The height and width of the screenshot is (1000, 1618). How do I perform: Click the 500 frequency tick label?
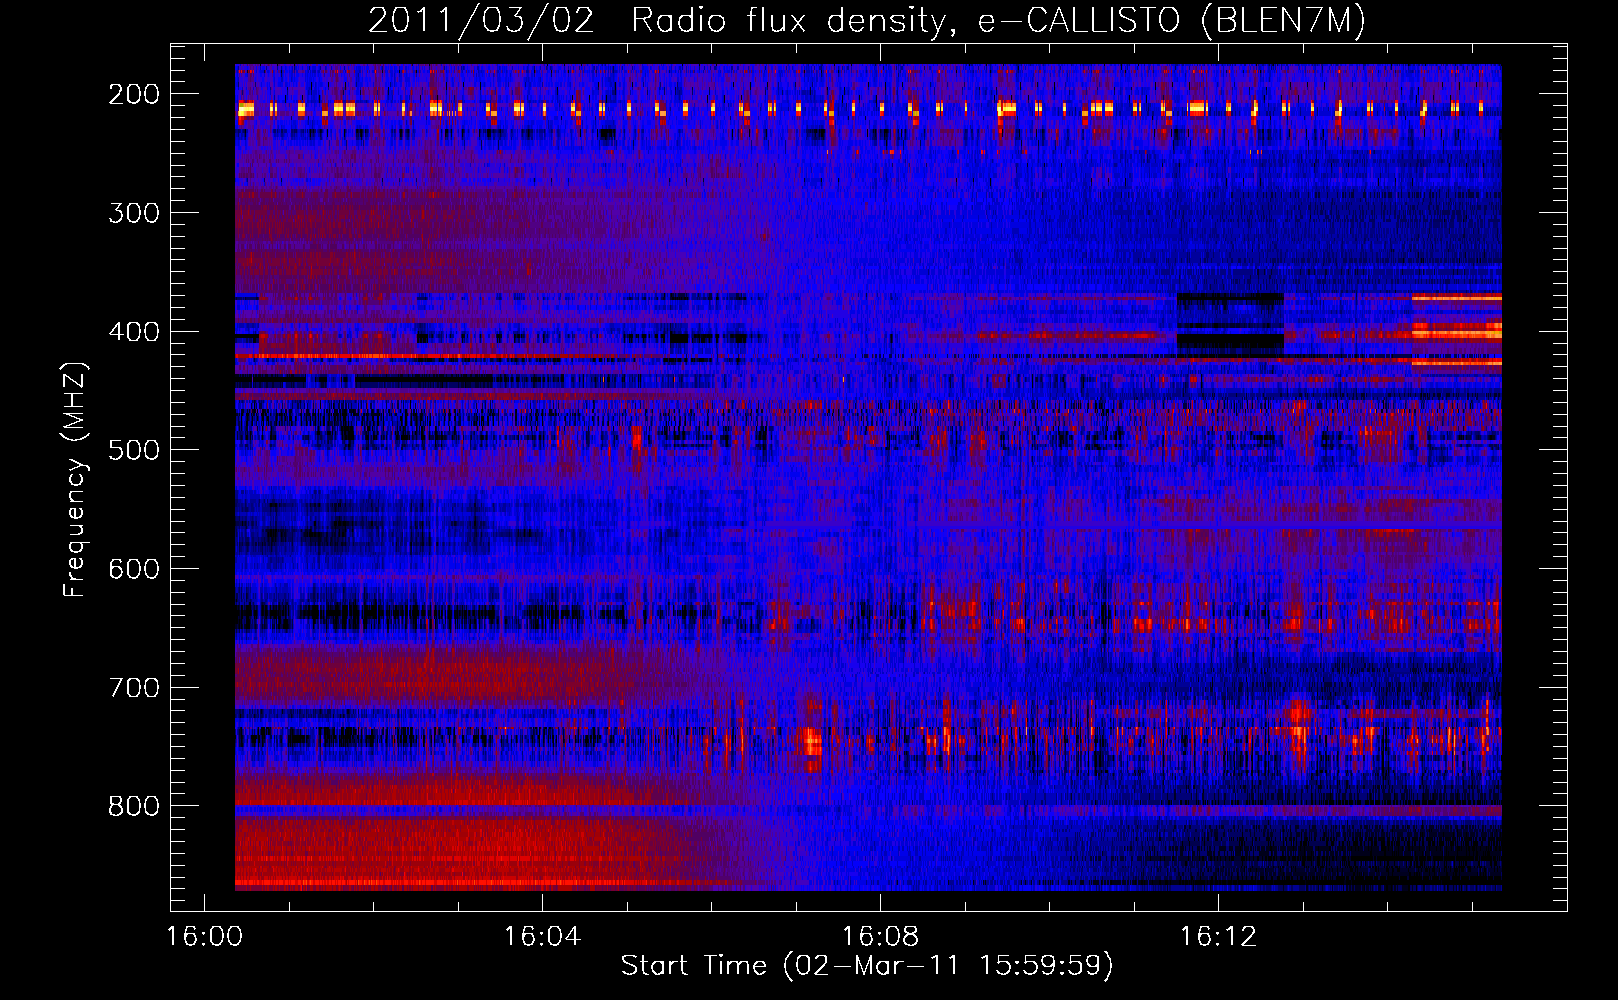click(x=134, y=450)
